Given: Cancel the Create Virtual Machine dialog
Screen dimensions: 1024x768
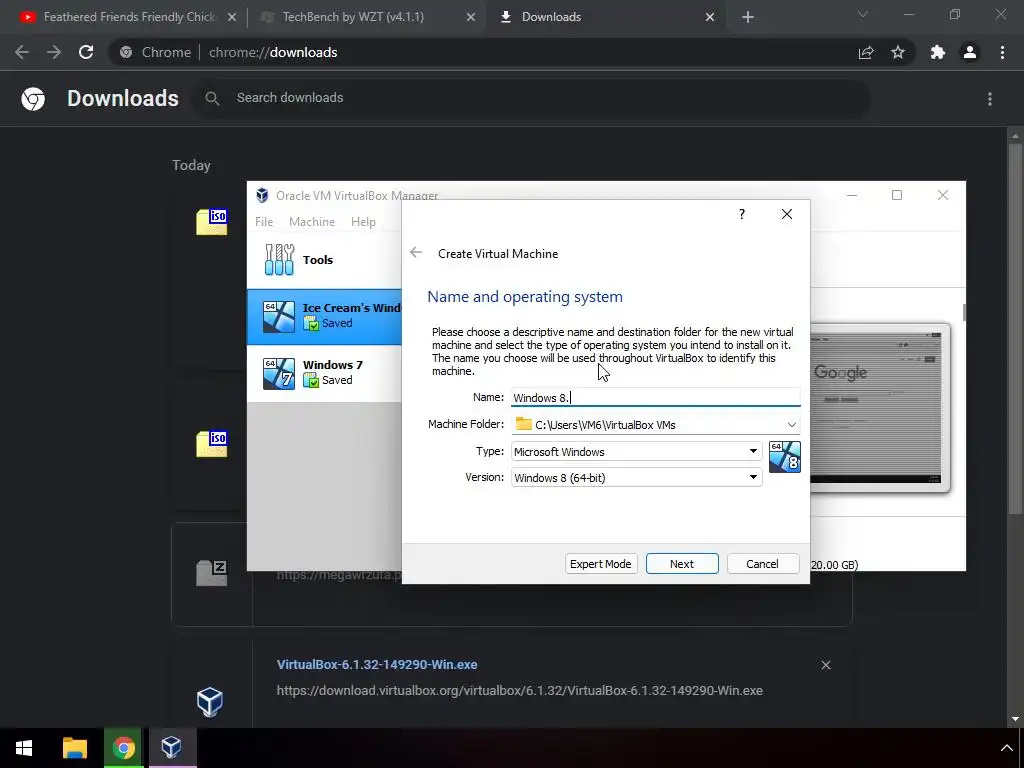Looking at the screenshot, I should [x=762, y=564].
